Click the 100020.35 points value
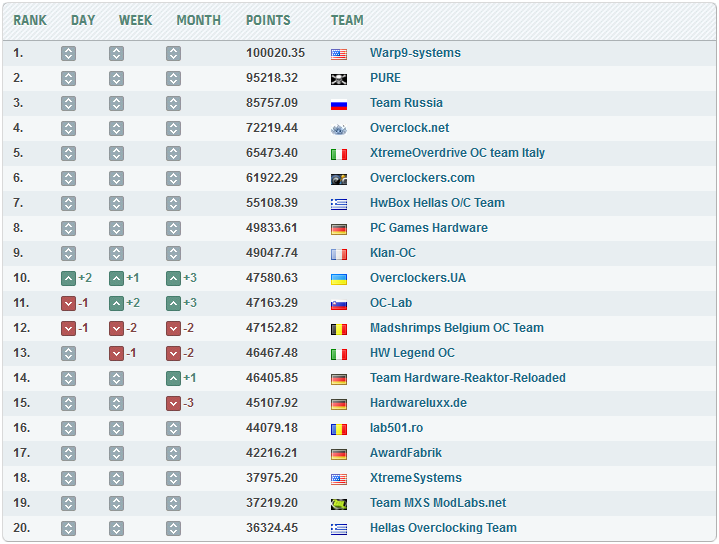This screenshot has width=719, height=544. [x=275, y=53]
